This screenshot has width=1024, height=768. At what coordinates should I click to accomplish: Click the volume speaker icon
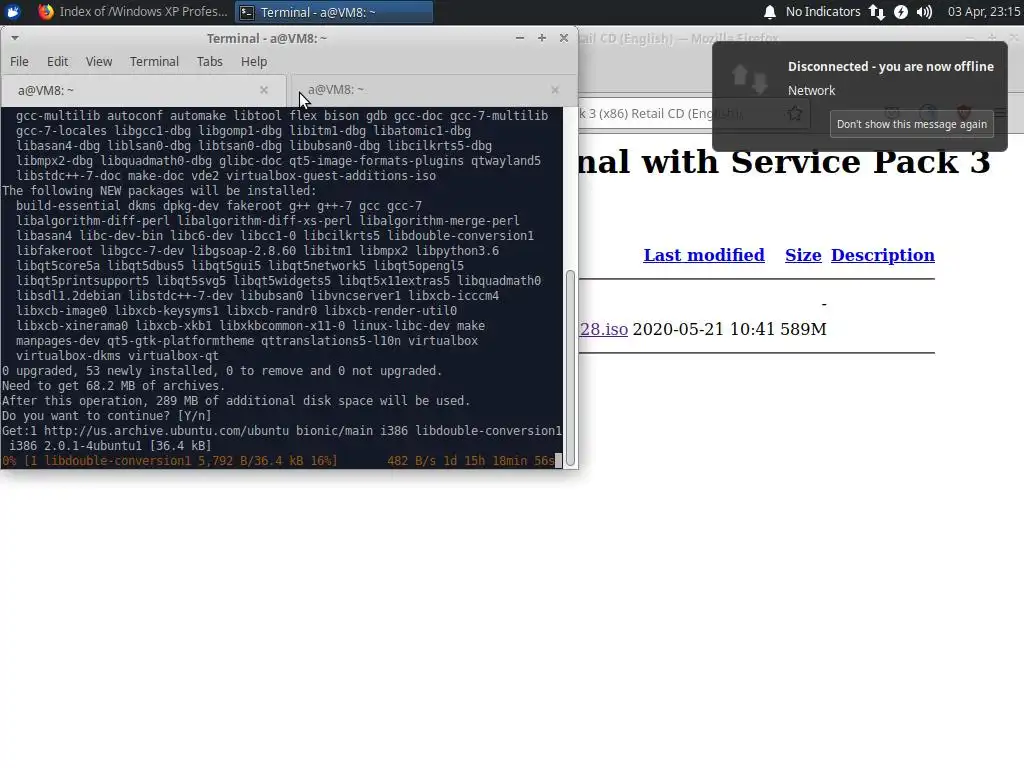coord(924,12)
